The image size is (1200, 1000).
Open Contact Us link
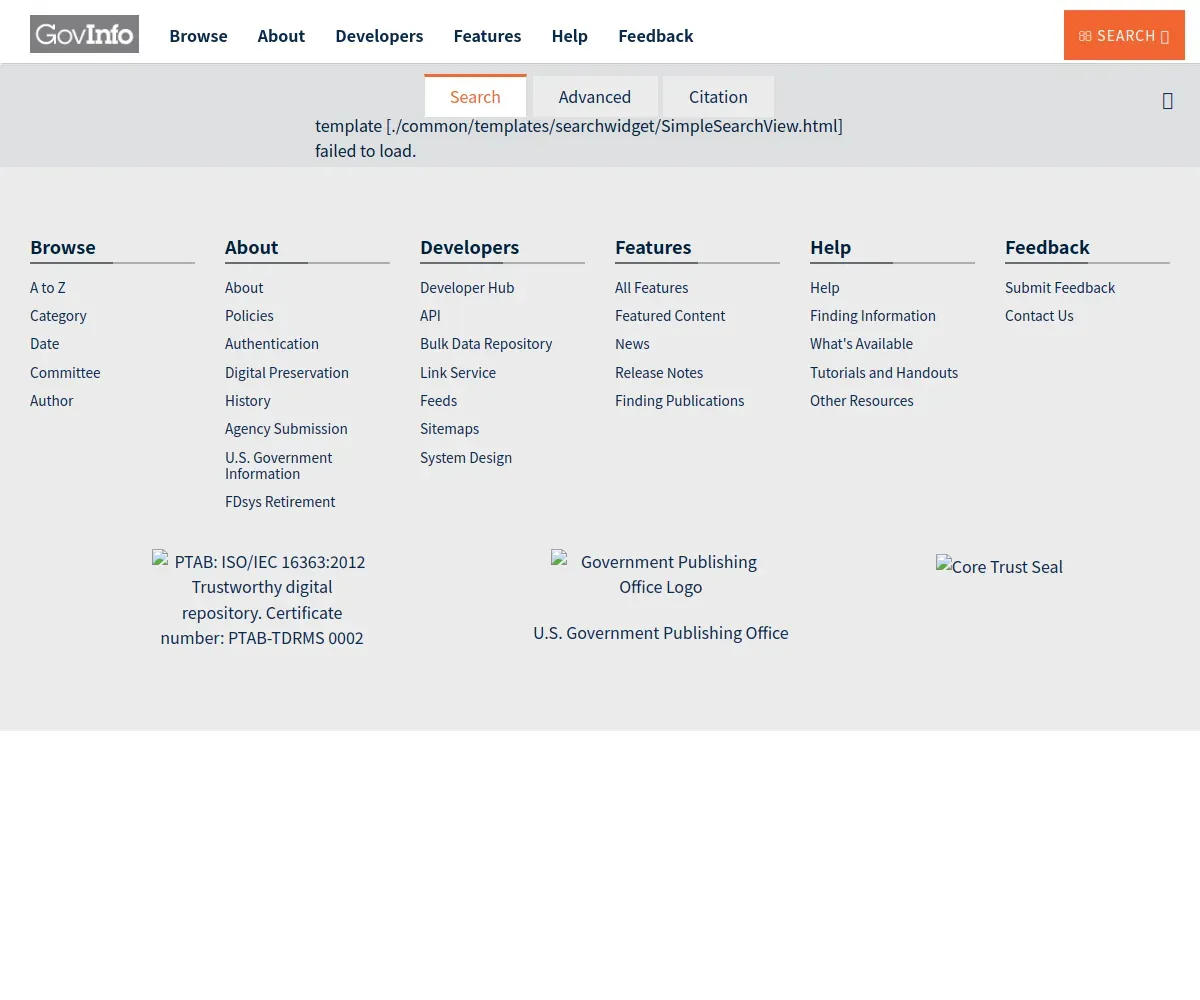coord(1039,316)
